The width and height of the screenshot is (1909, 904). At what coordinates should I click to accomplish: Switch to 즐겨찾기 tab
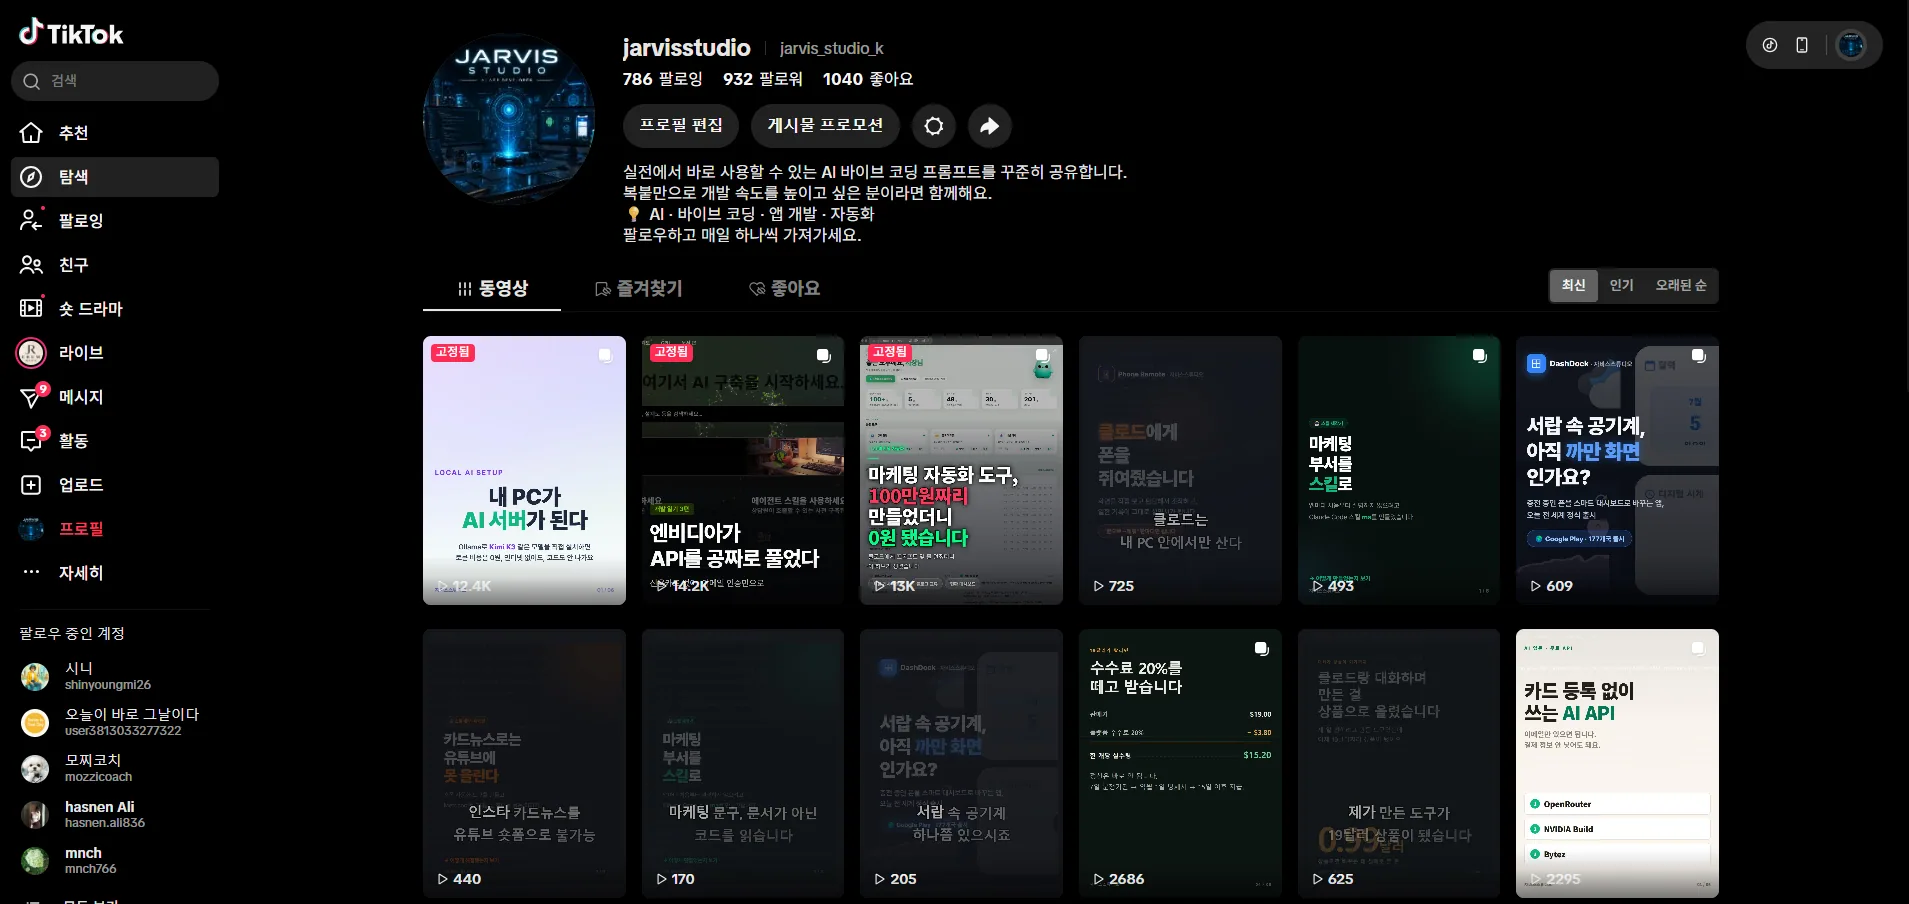tap(638, 288)
